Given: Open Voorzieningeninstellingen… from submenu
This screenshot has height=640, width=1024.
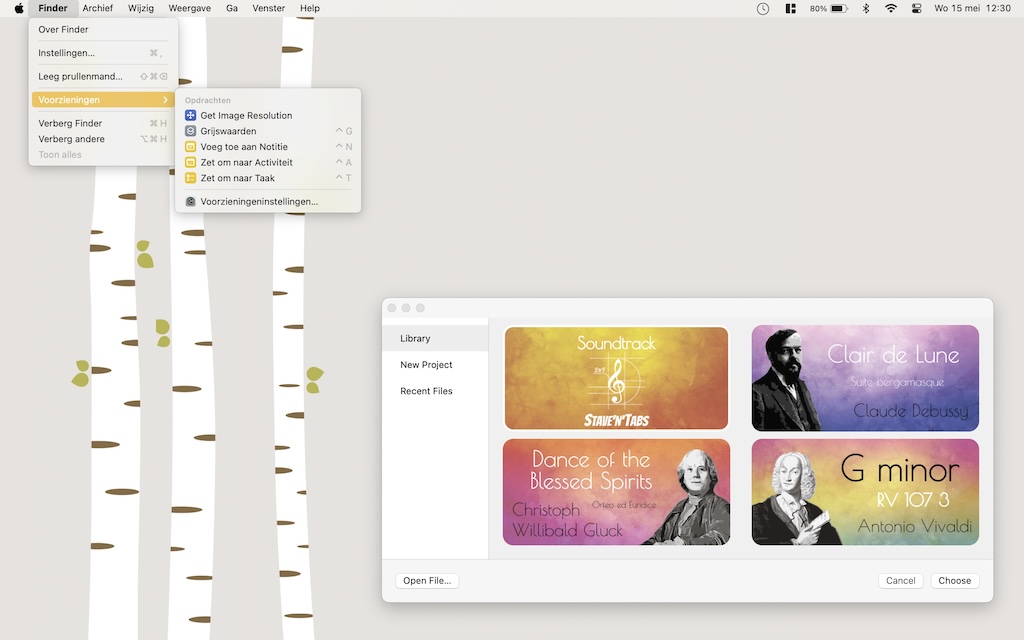Looking at the screenshot, I should point(268,202).
